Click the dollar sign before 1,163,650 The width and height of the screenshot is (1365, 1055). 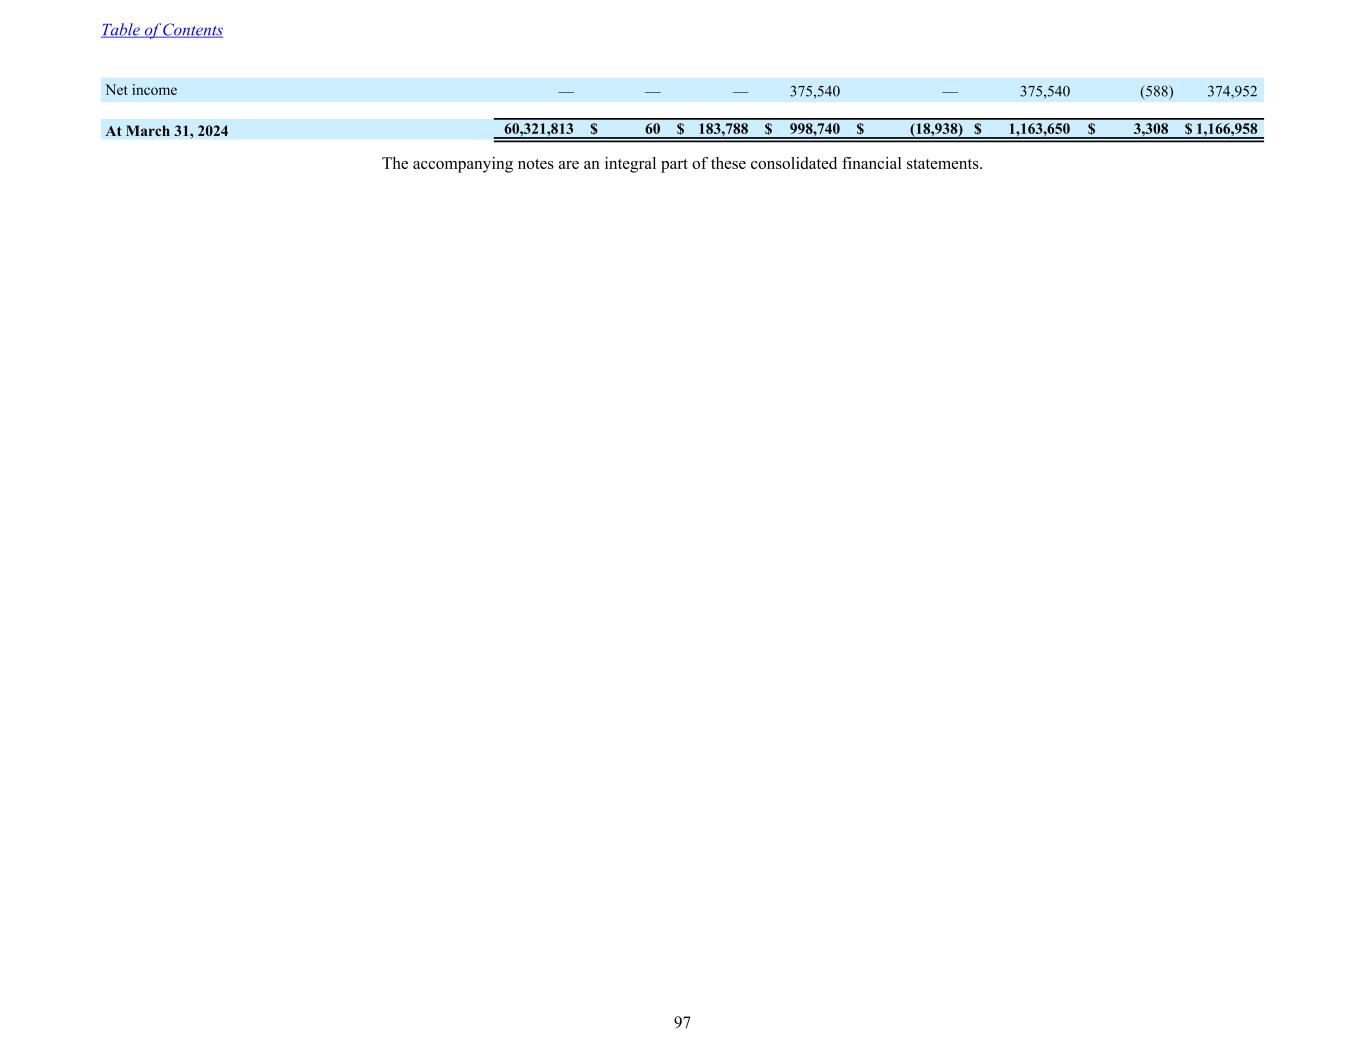tap(978, 129)
